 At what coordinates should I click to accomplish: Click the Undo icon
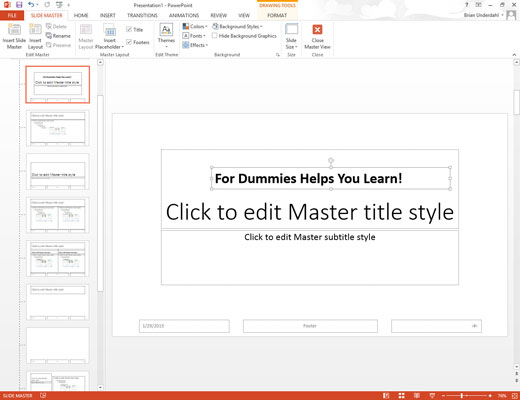point(31,5)
